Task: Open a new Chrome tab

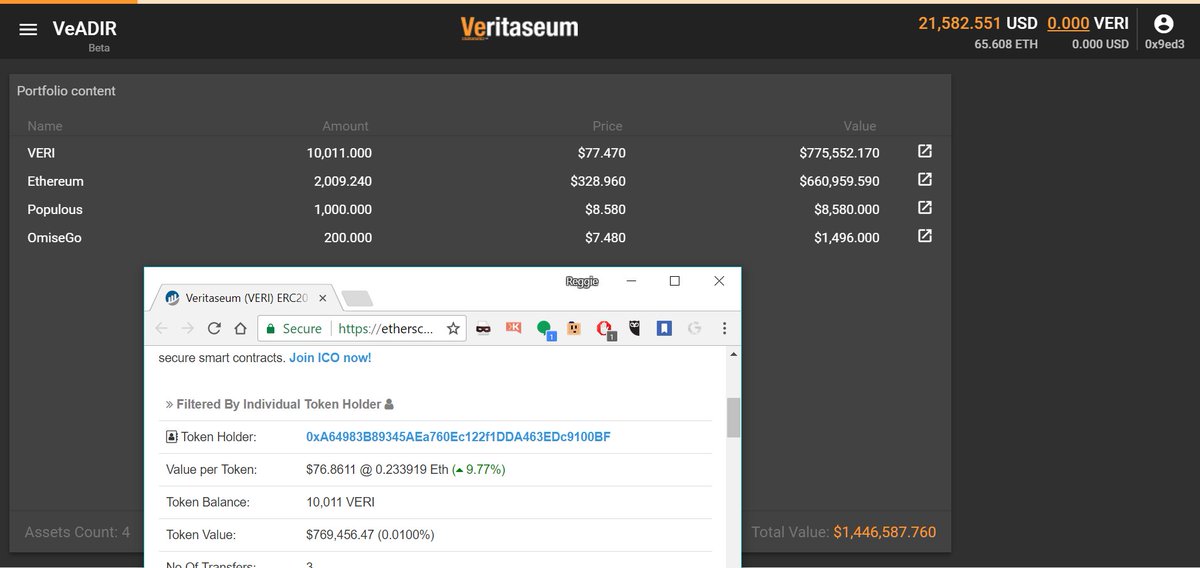Action: [x=357, y=298]
